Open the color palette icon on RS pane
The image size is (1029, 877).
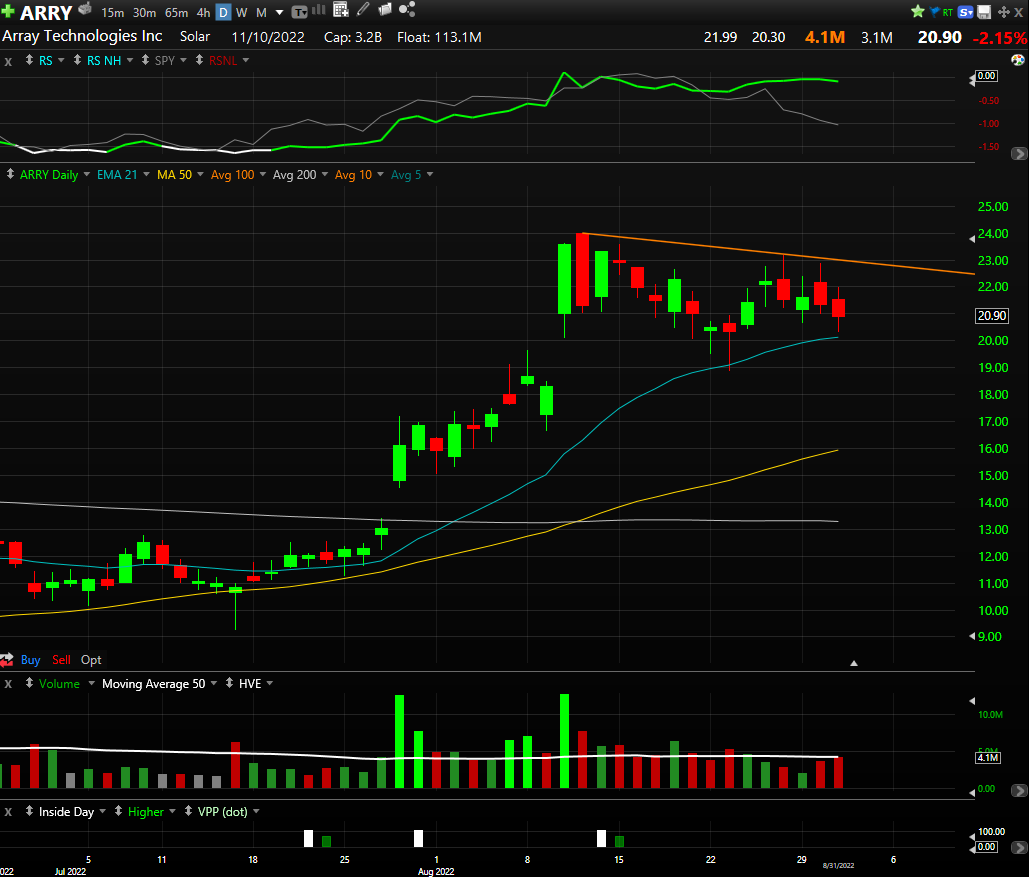(x=1018, y=60)
